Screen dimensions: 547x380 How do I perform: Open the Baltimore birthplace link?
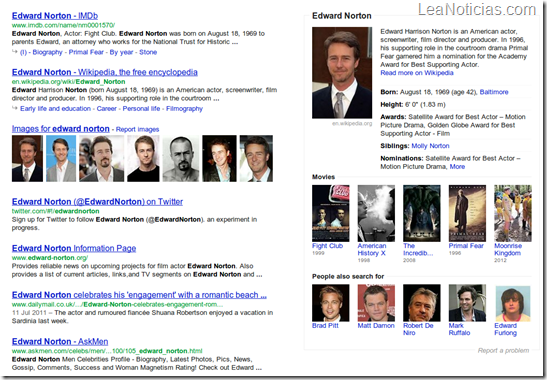coord(494,92)
